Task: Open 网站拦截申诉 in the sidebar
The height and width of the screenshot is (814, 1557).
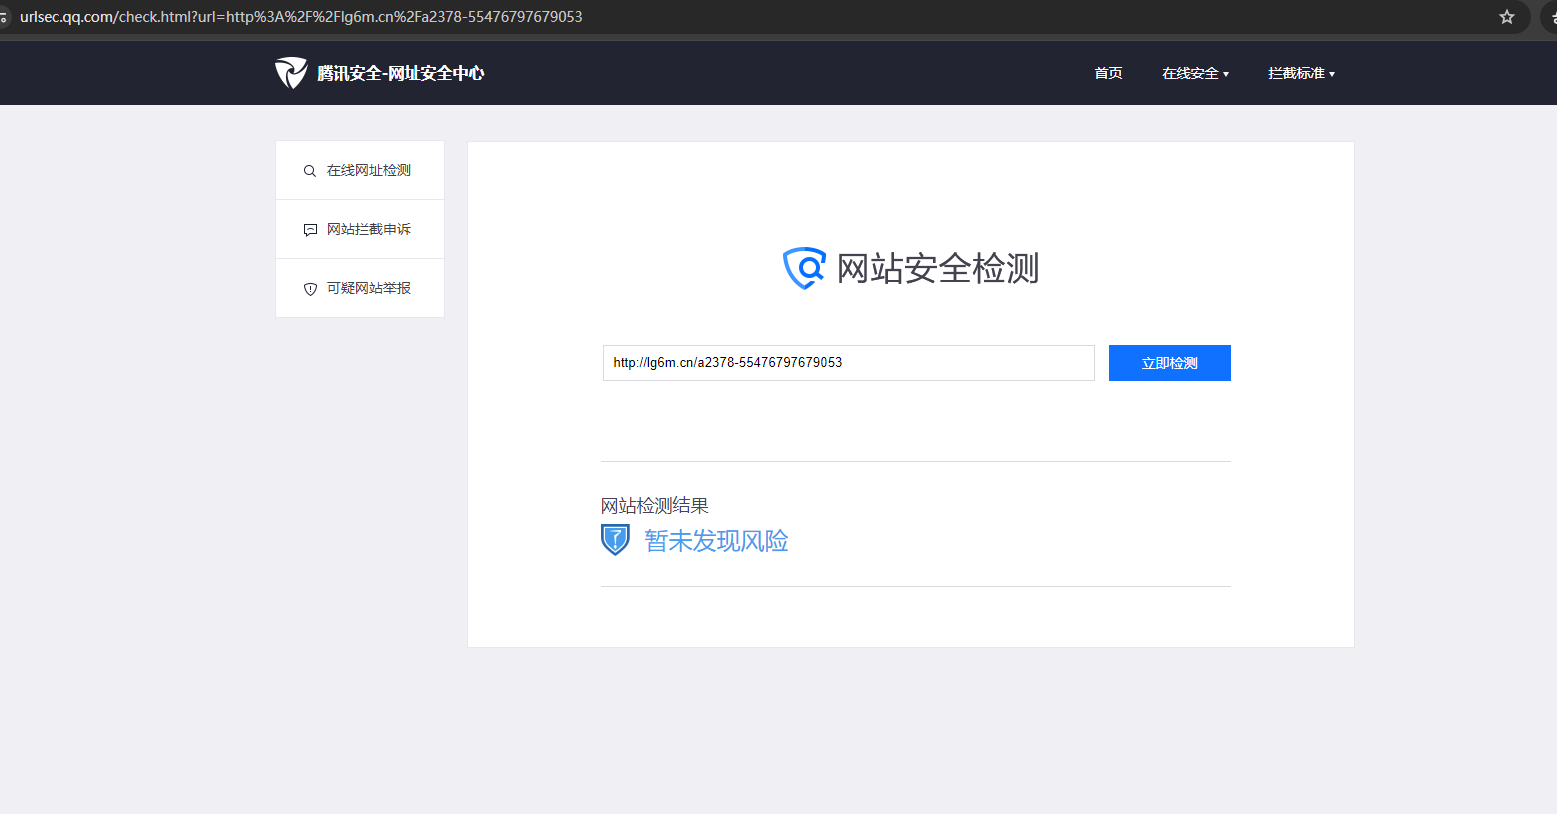Action: point(360,230)
